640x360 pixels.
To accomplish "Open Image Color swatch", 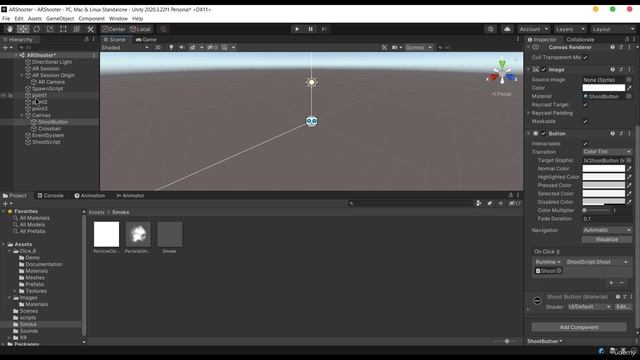I will tap(603, 88).
